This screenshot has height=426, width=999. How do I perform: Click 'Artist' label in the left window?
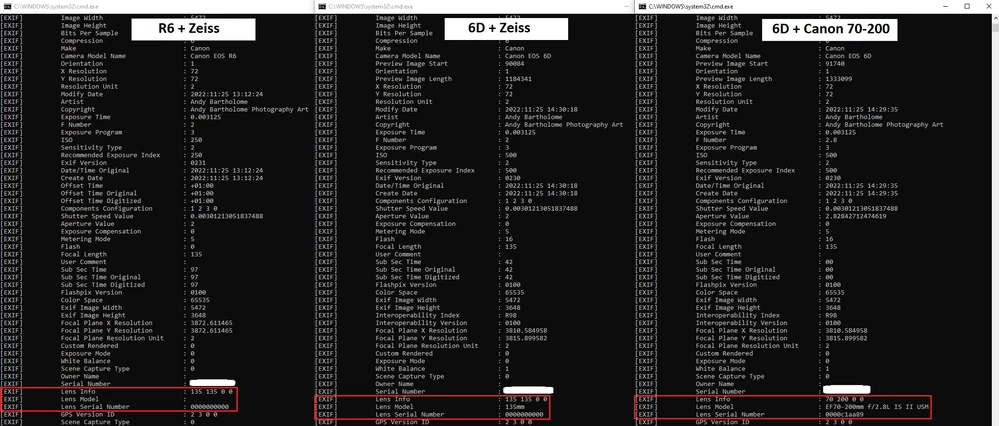coord(72,102)
